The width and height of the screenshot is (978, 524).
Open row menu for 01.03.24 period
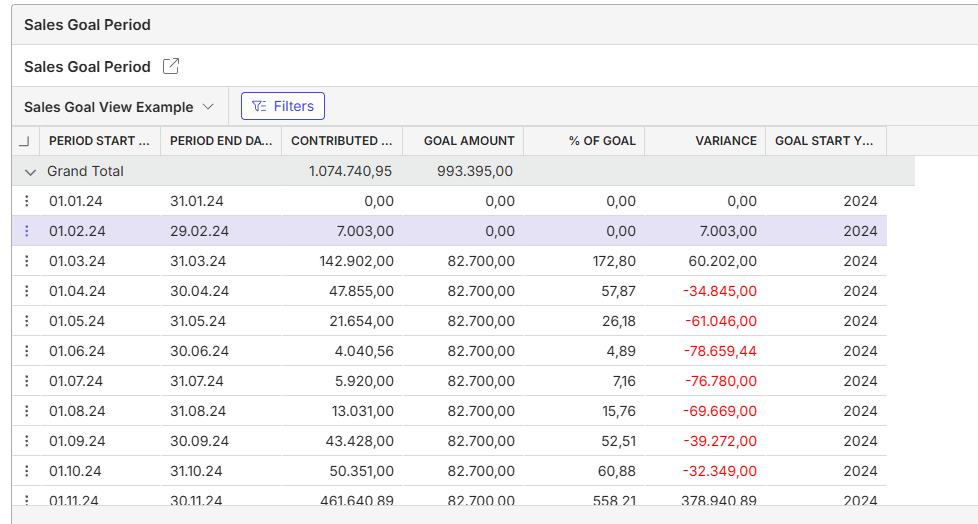(26, 261)
